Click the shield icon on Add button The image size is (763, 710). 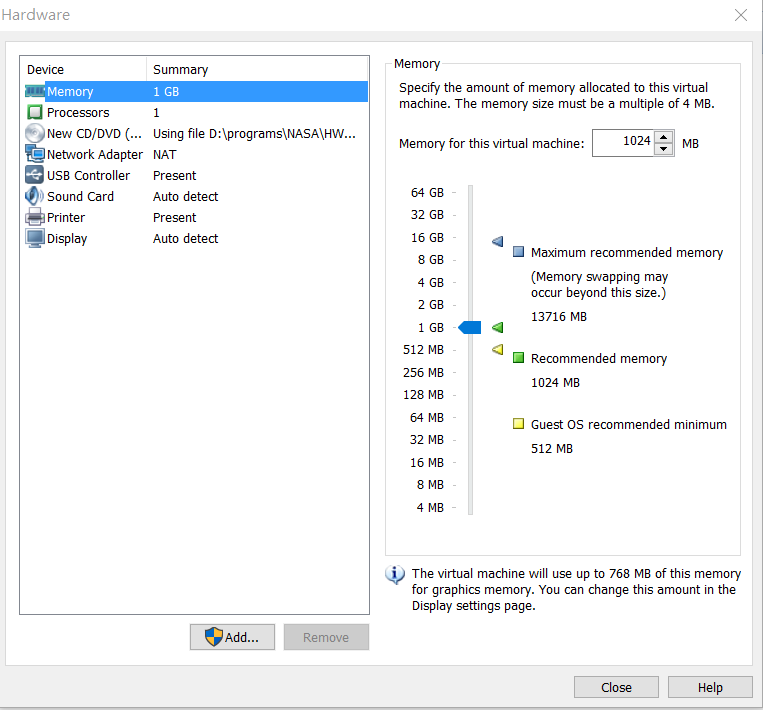pos(214,637)
